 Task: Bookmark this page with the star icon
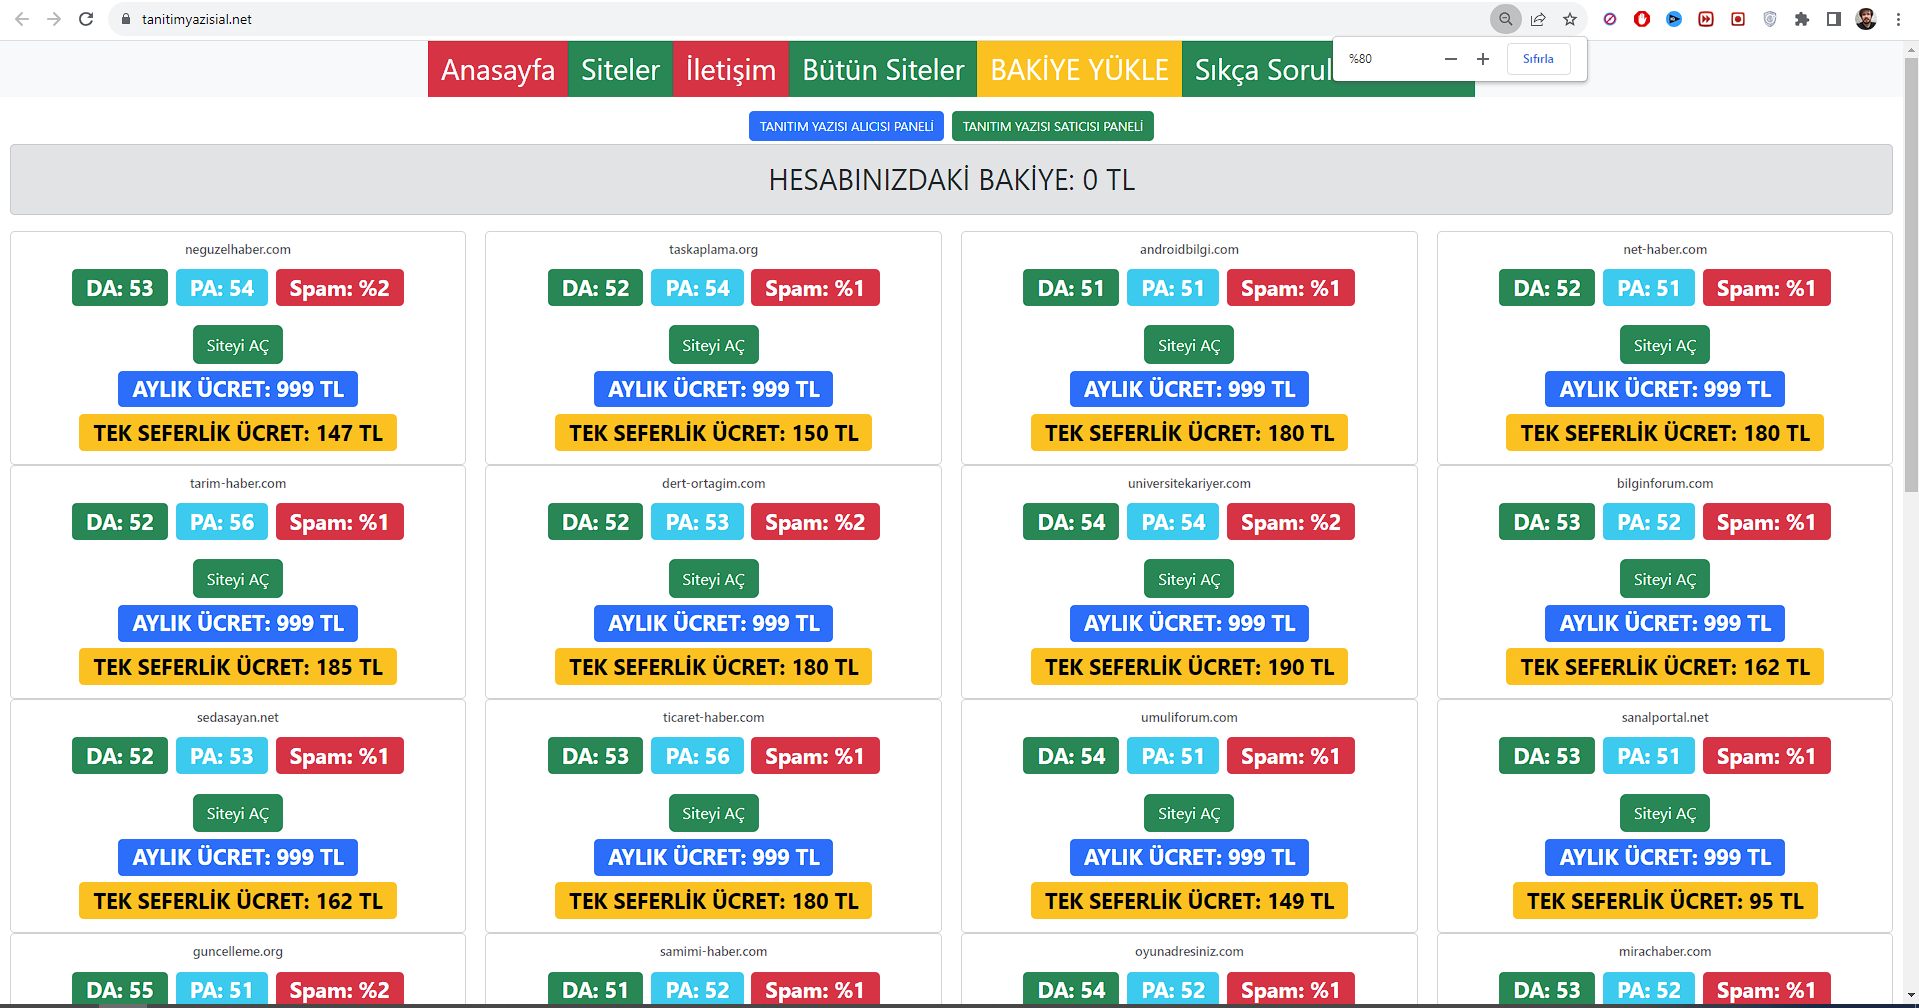pyautogui.click(x=1570, y=19)
